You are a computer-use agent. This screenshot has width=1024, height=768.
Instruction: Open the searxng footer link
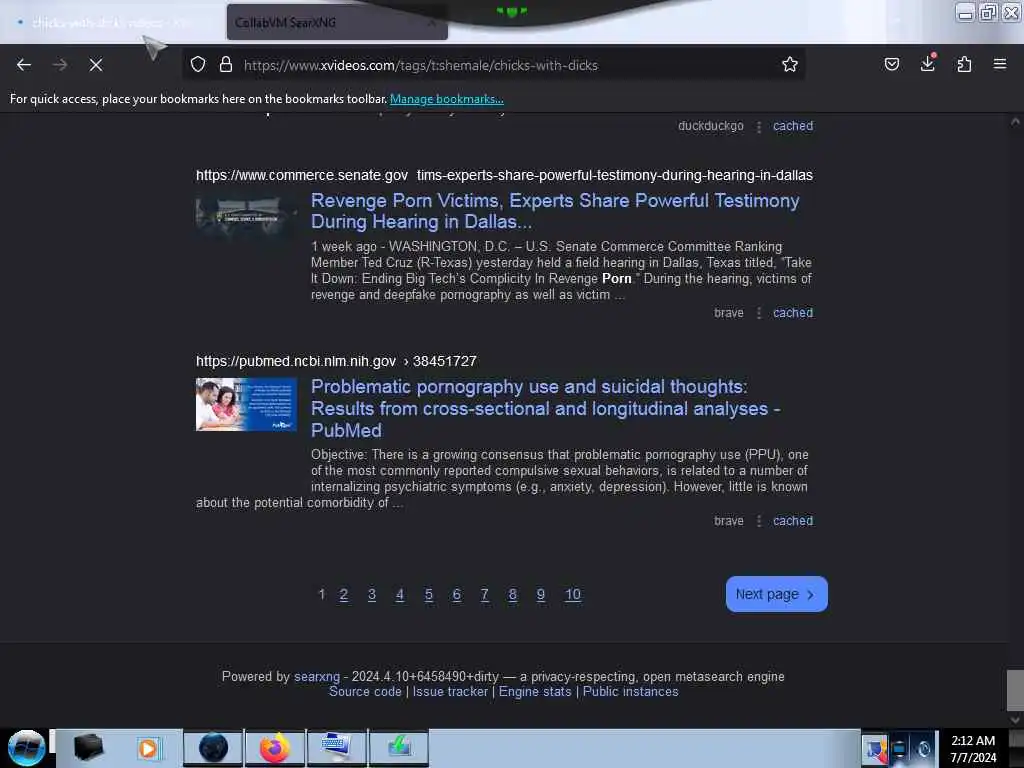click(x=317, y=677)
